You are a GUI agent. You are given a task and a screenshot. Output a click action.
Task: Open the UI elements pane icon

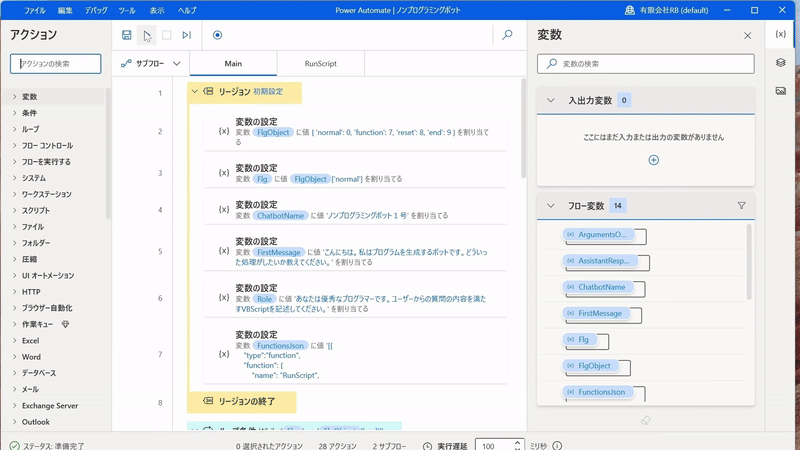coord(781,63)
